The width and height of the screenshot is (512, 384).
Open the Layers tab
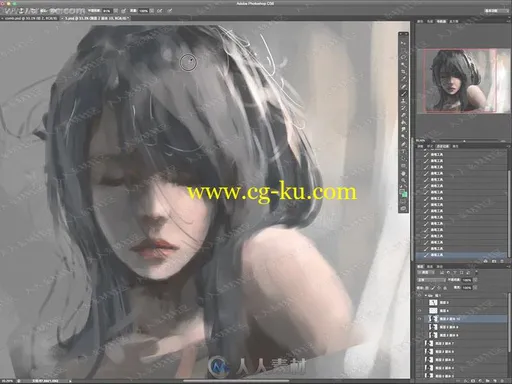(x=421, y=266)
